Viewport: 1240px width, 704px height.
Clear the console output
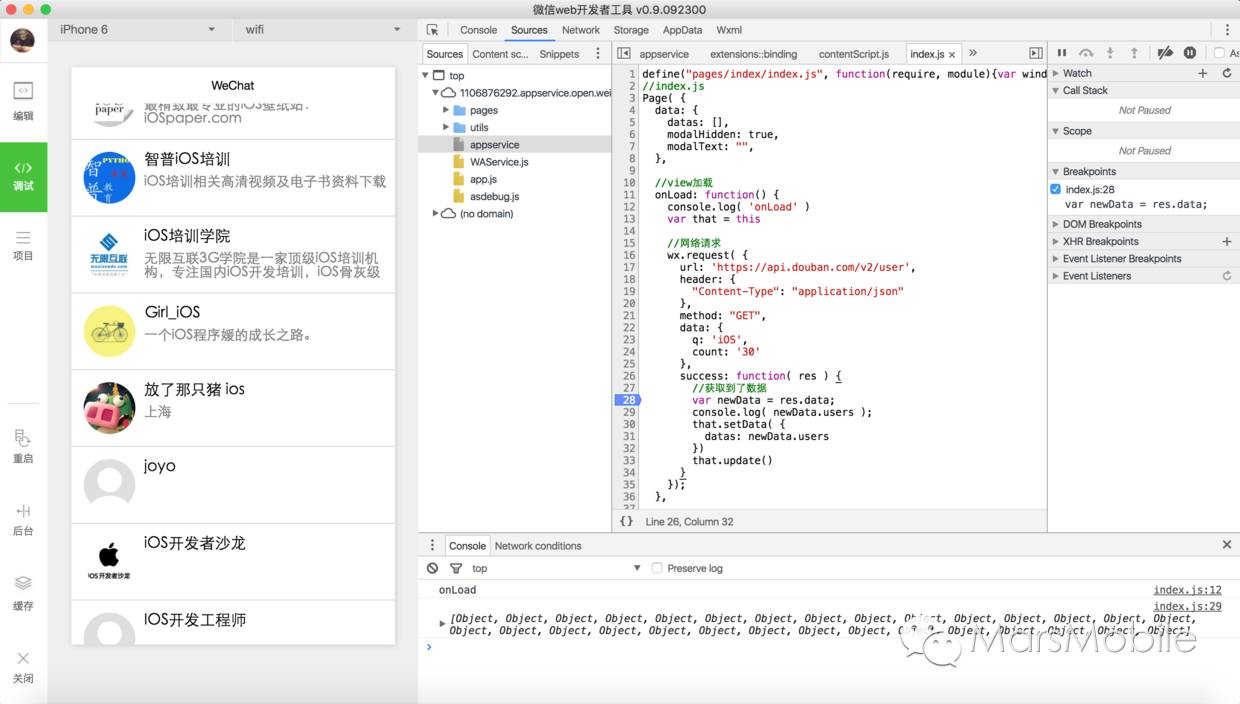[x=432, y=568]
